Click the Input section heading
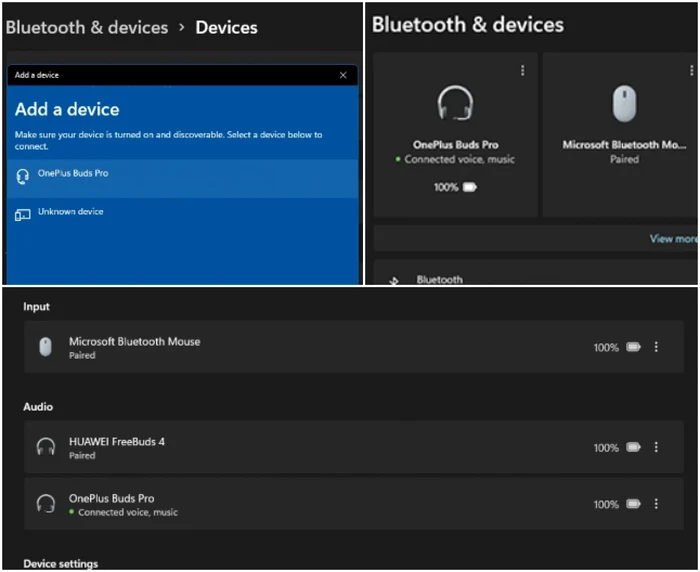The width and height of the screenshot is (700, 572). point(36,307)
